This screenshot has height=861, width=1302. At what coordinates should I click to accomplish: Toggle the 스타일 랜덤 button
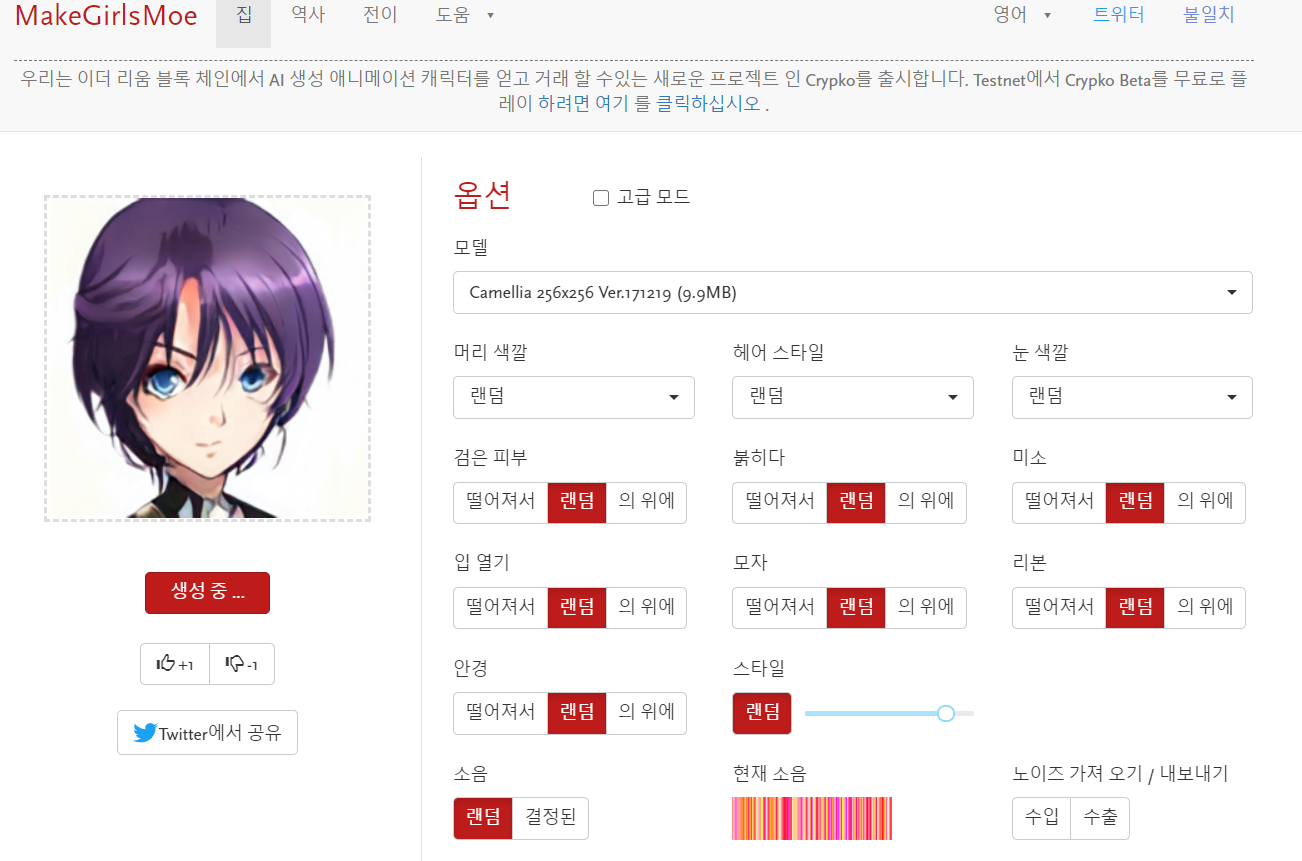pos(762,713)
